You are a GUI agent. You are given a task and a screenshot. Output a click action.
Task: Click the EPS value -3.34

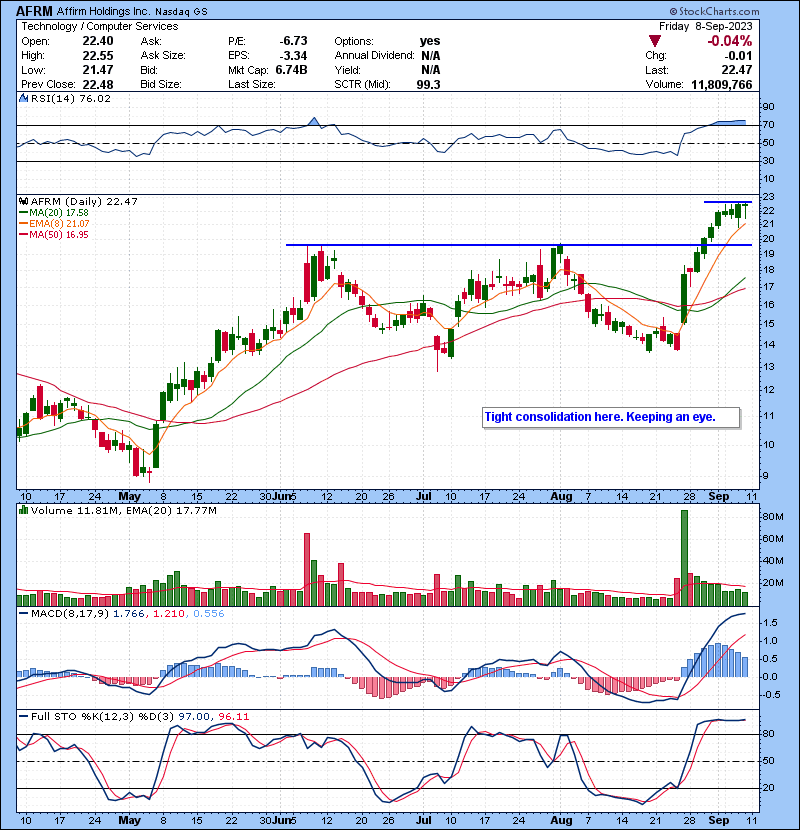point(293,56)
